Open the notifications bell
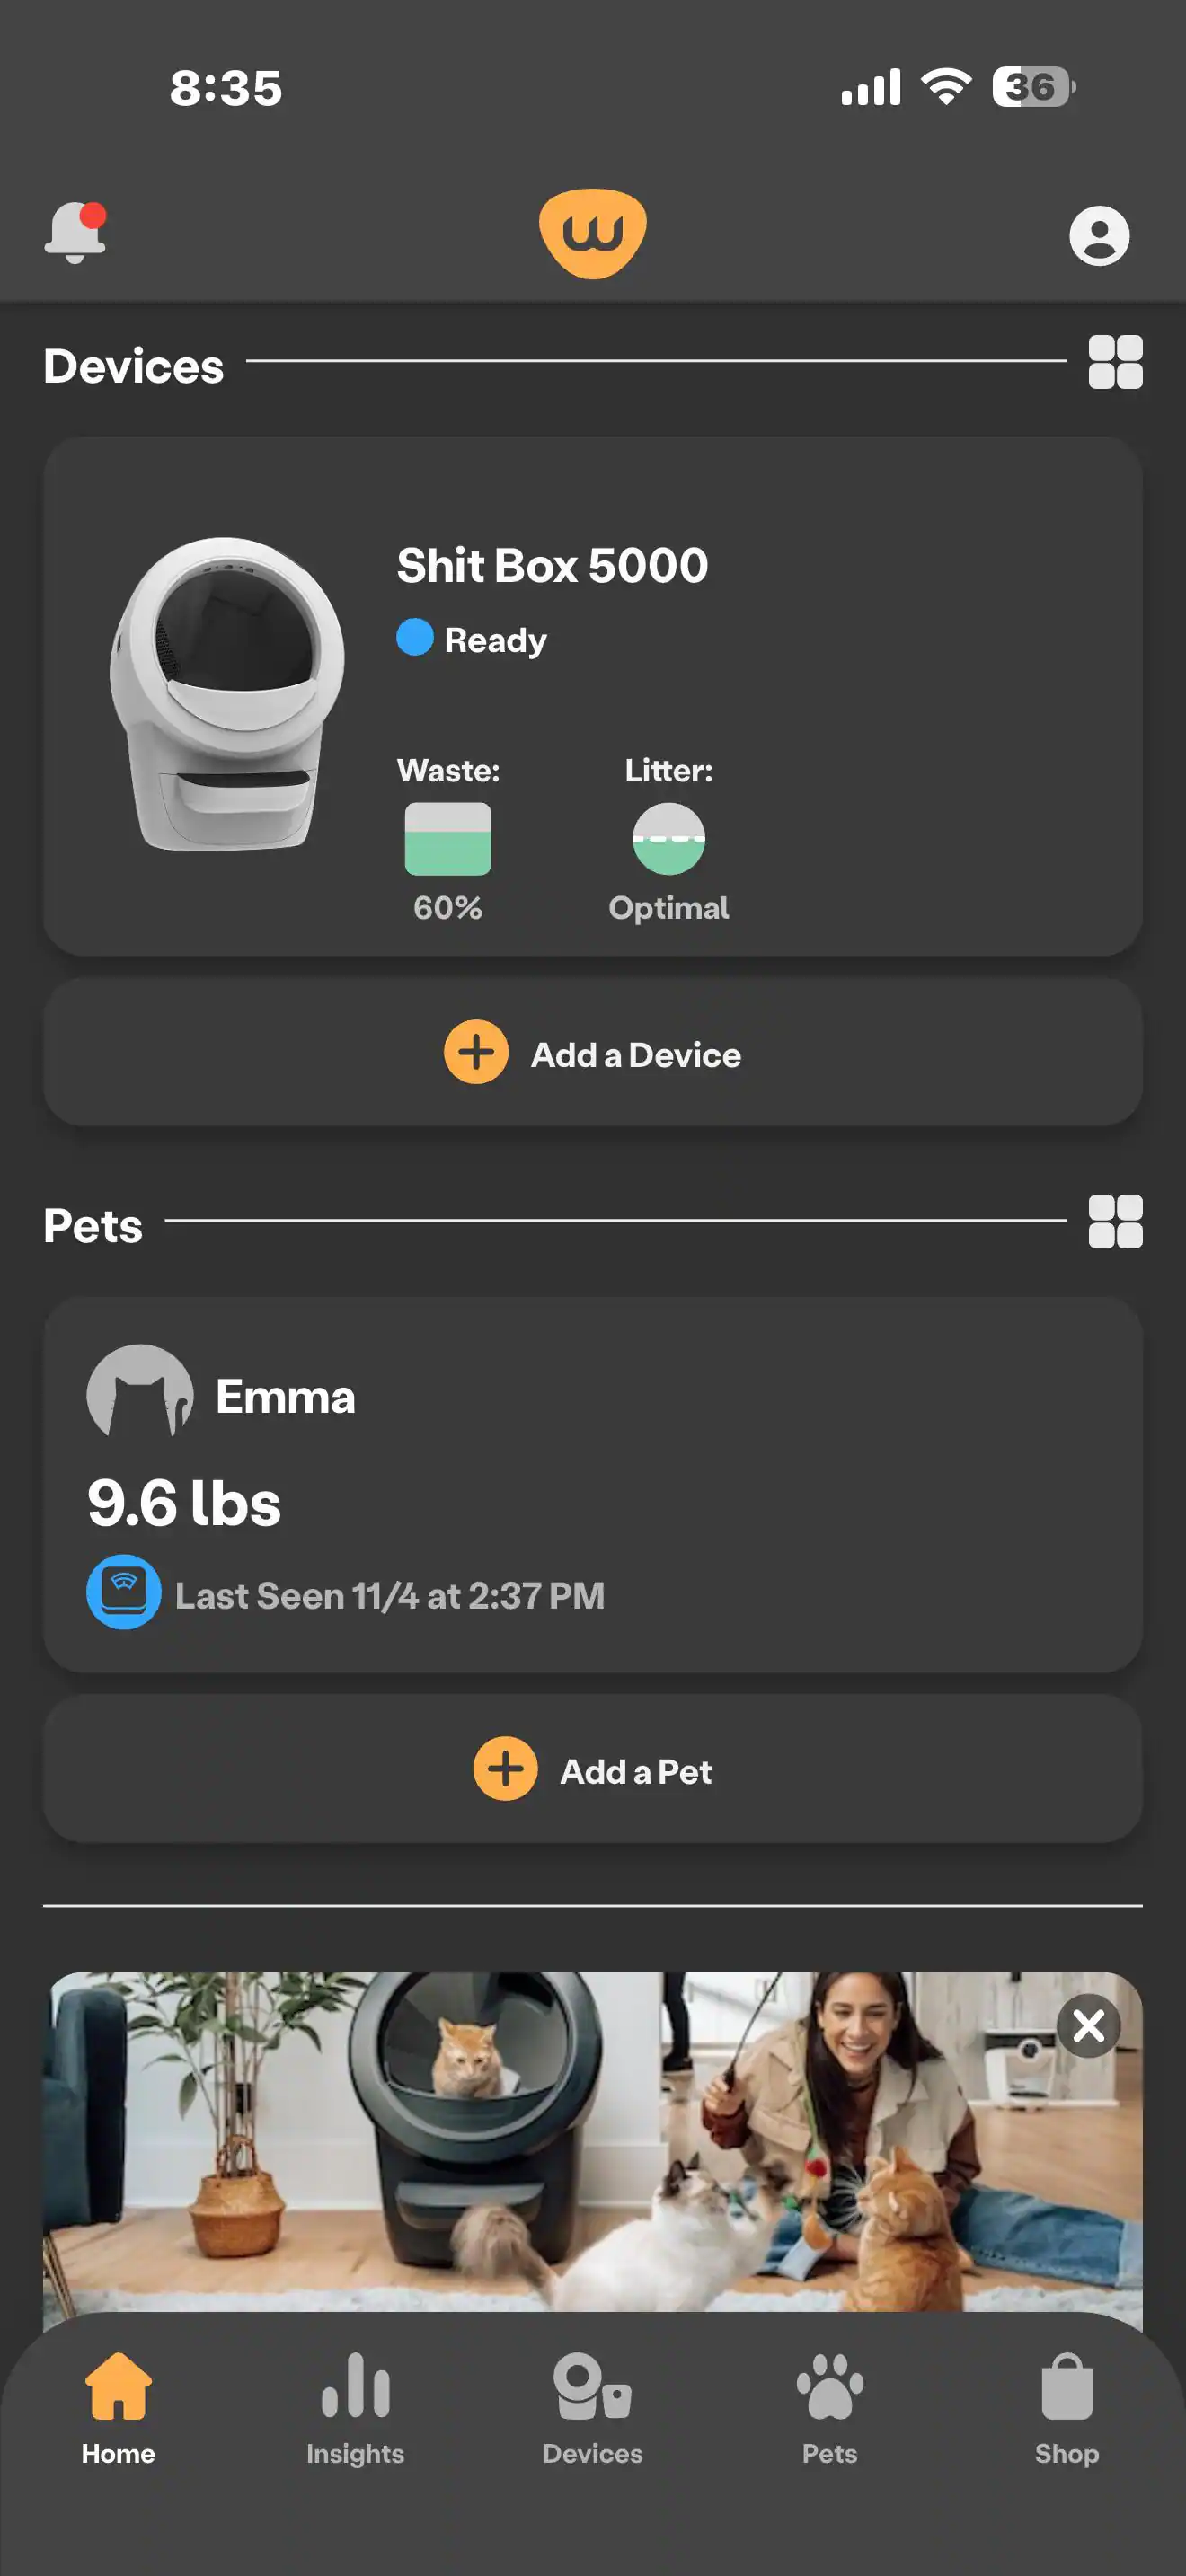 pos(75,233)
